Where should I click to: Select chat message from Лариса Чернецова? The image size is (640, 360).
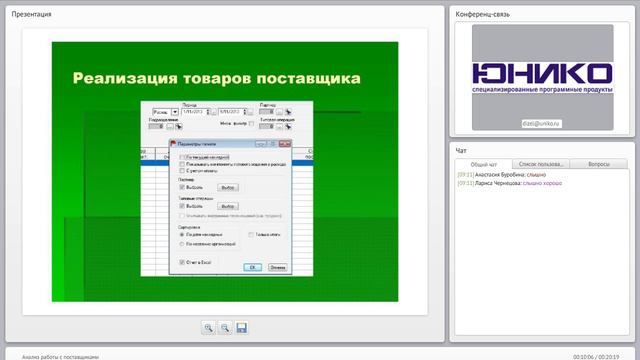pos(510,183)
